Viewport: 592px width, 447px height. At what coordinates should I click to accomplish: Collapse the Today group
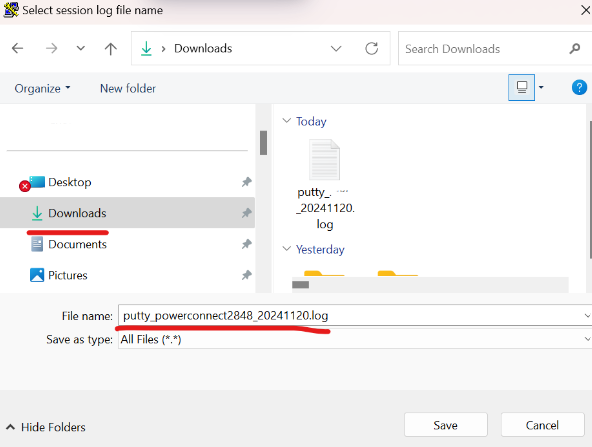pos(287,121)
